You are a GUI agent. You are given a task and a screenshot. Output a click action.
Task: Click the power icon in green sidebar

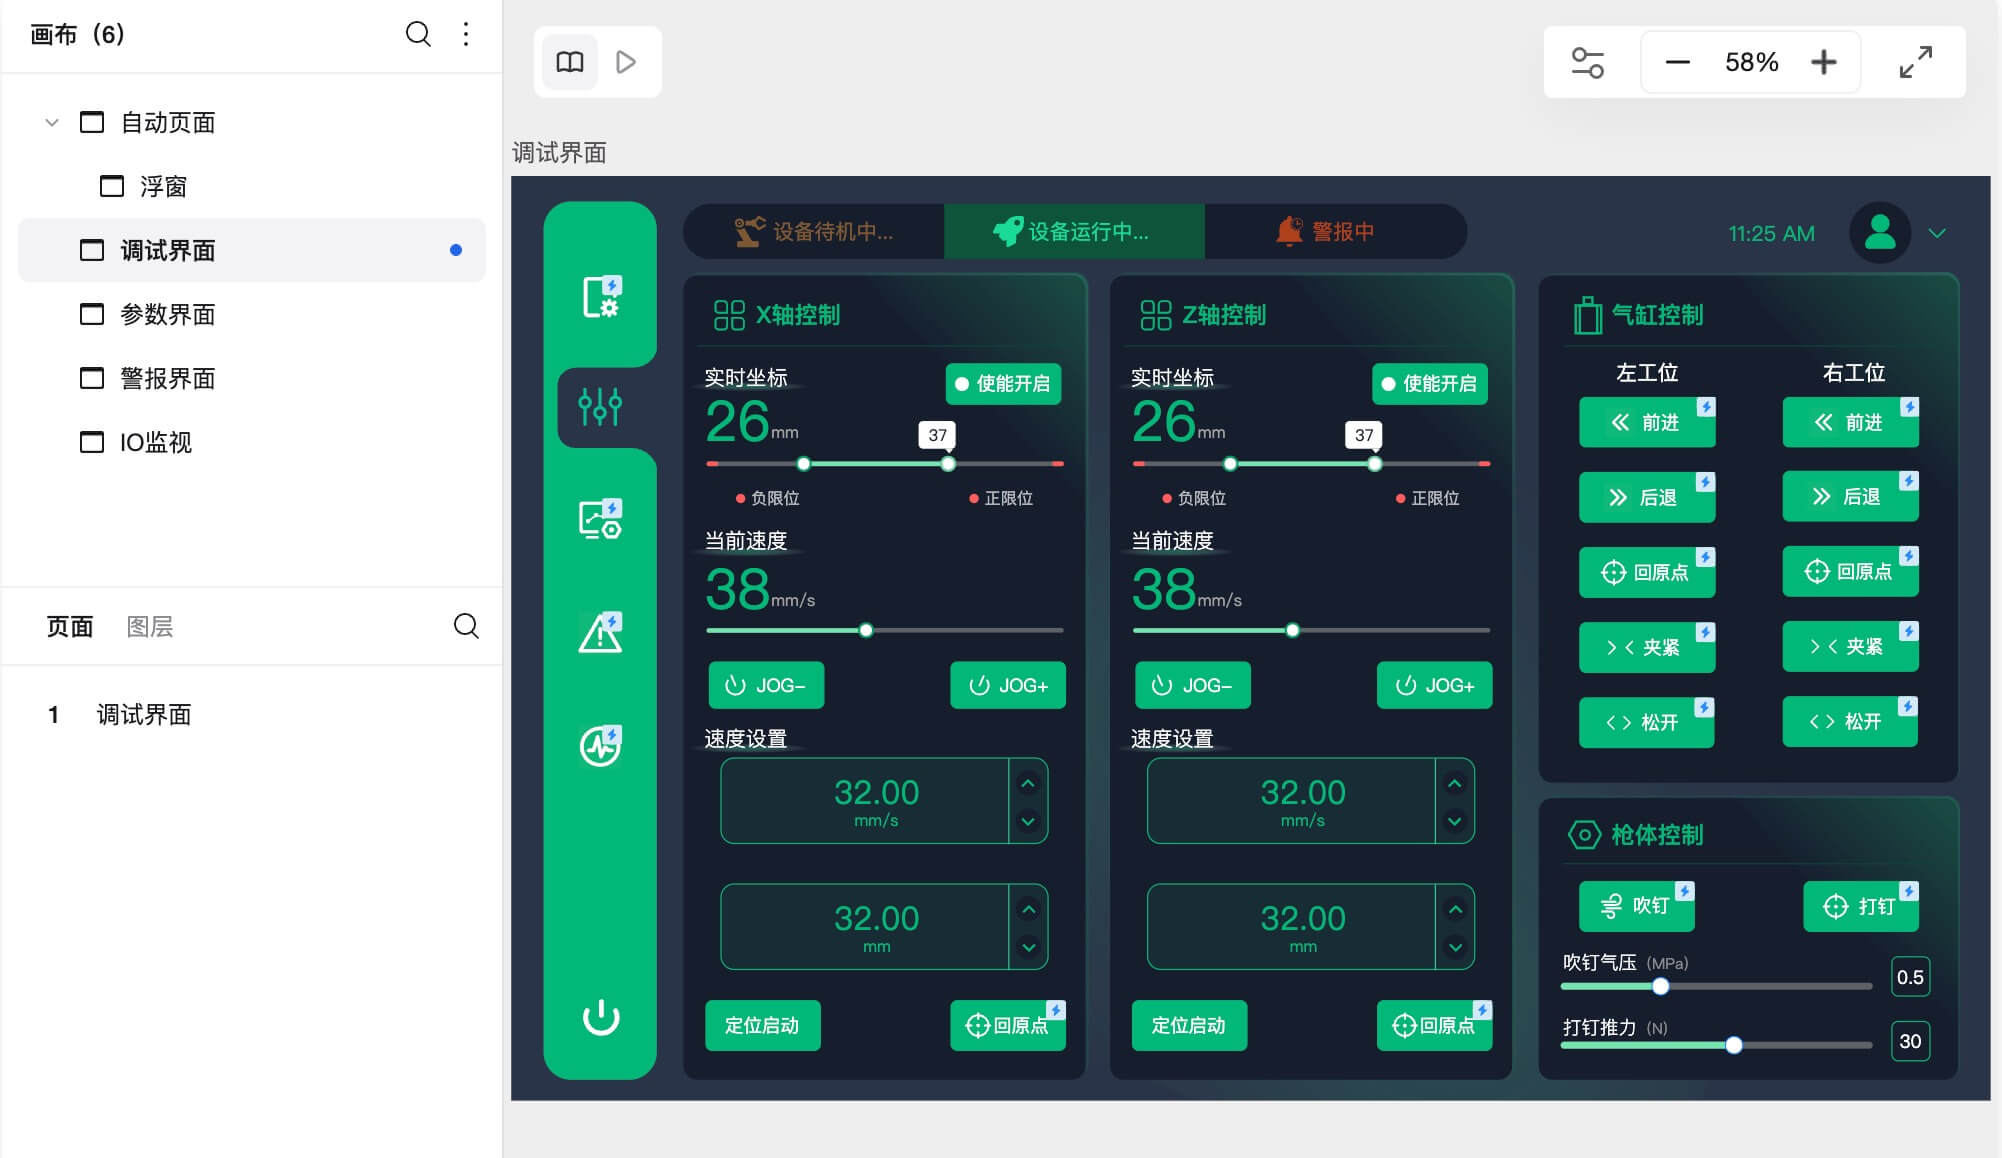click(600, 1017)
